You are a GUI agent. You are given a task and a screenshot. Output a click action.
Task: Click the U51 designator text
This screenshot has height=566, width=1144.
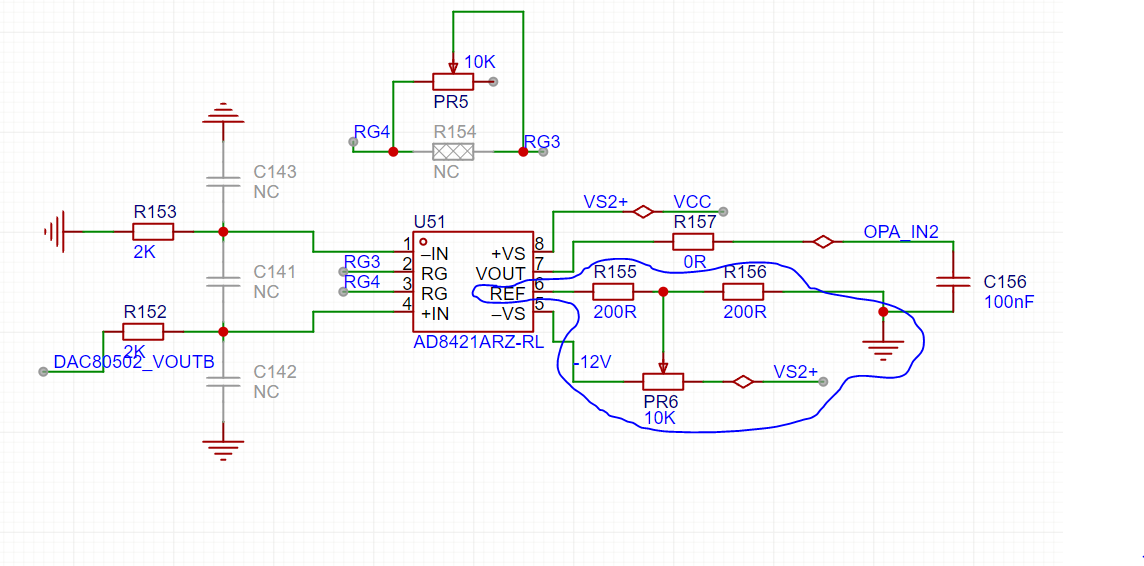(x=428, y=222)
